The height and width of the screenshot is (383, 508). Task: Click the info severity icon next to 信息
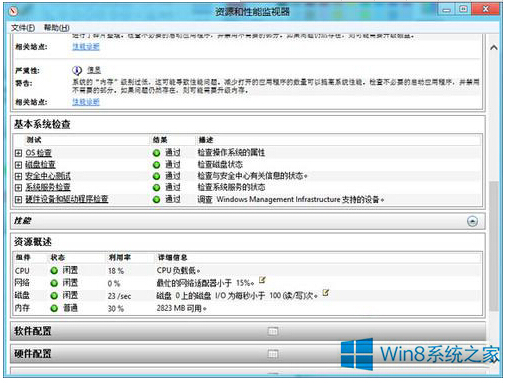pos(77,70)
